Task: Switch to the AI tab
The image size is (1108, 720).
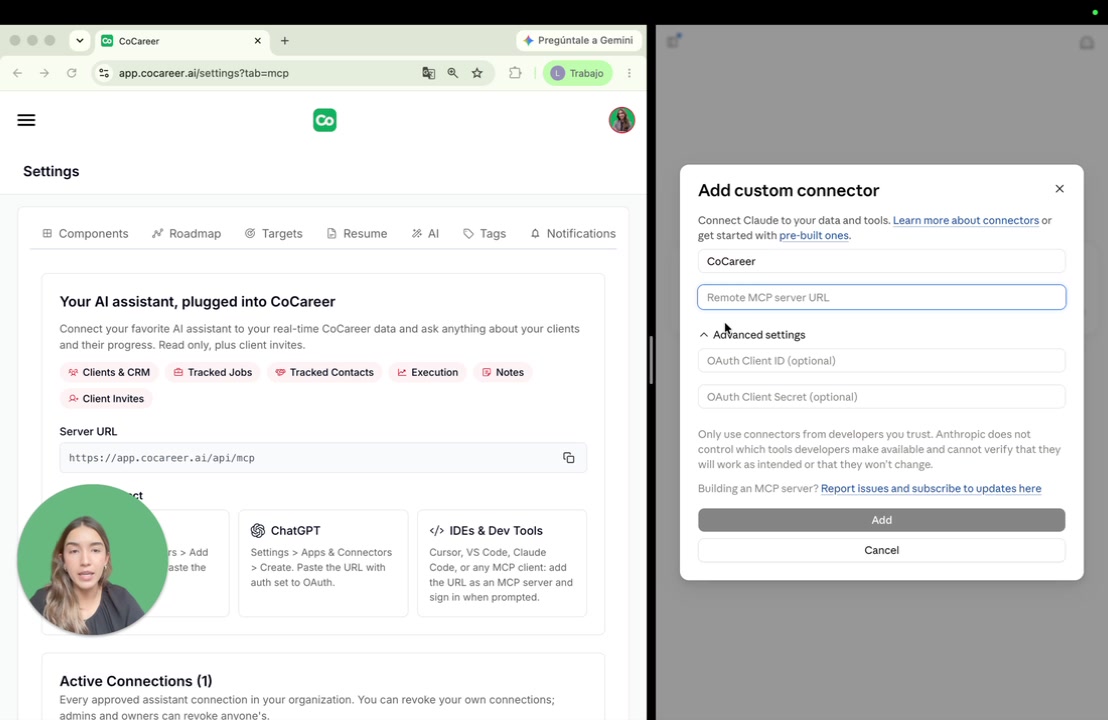Action: point(425,233)
